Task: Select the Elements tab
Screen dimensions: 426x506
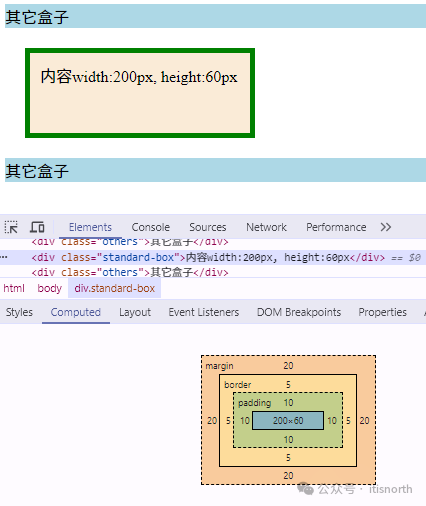Action: coord(90,227)
